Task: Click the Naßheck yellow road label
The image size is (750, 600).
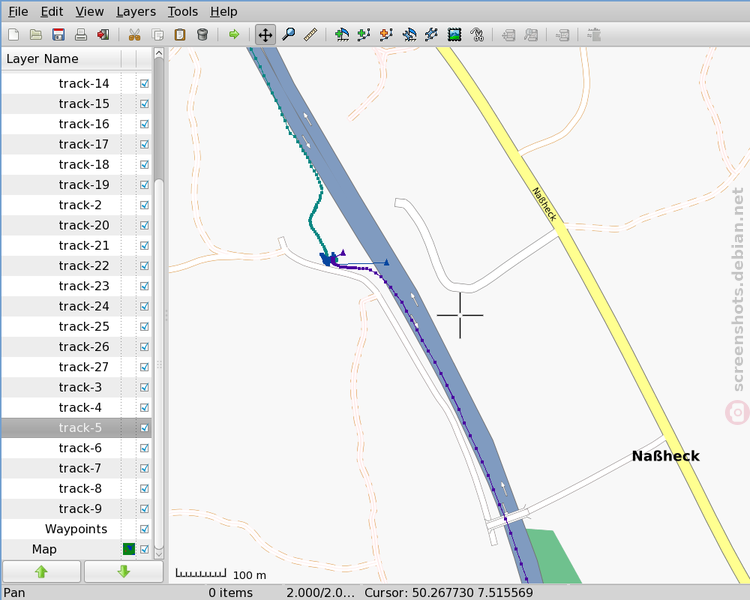Action: point(545,204)
